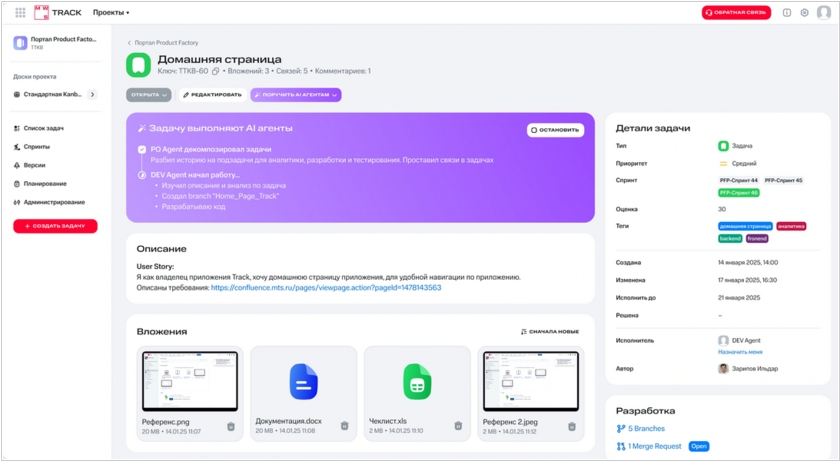
Task: Open the 'Открыта' status dropdown
Action: pyautogui.click(x=148, y=95)
